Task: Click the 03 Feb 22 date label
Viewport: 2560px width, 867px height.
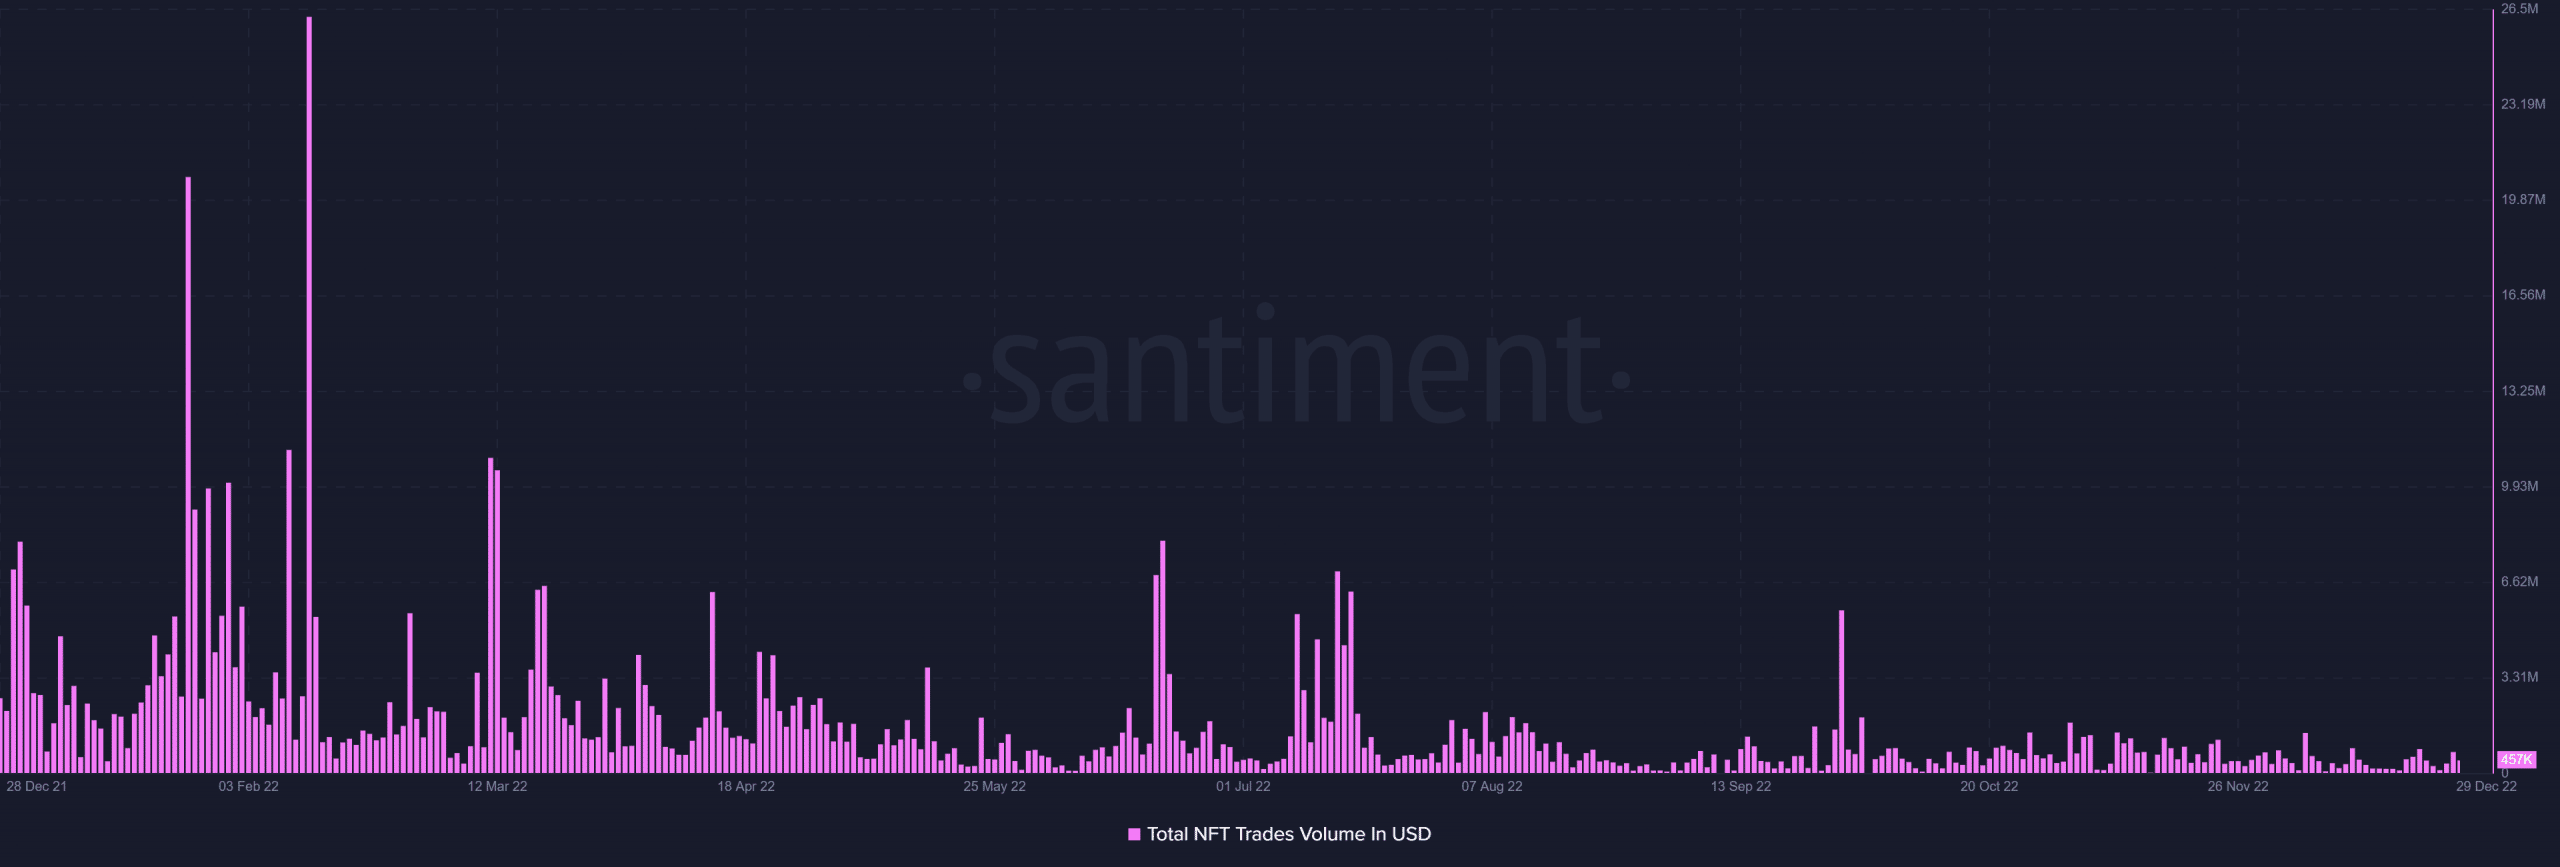Action: 249,787
